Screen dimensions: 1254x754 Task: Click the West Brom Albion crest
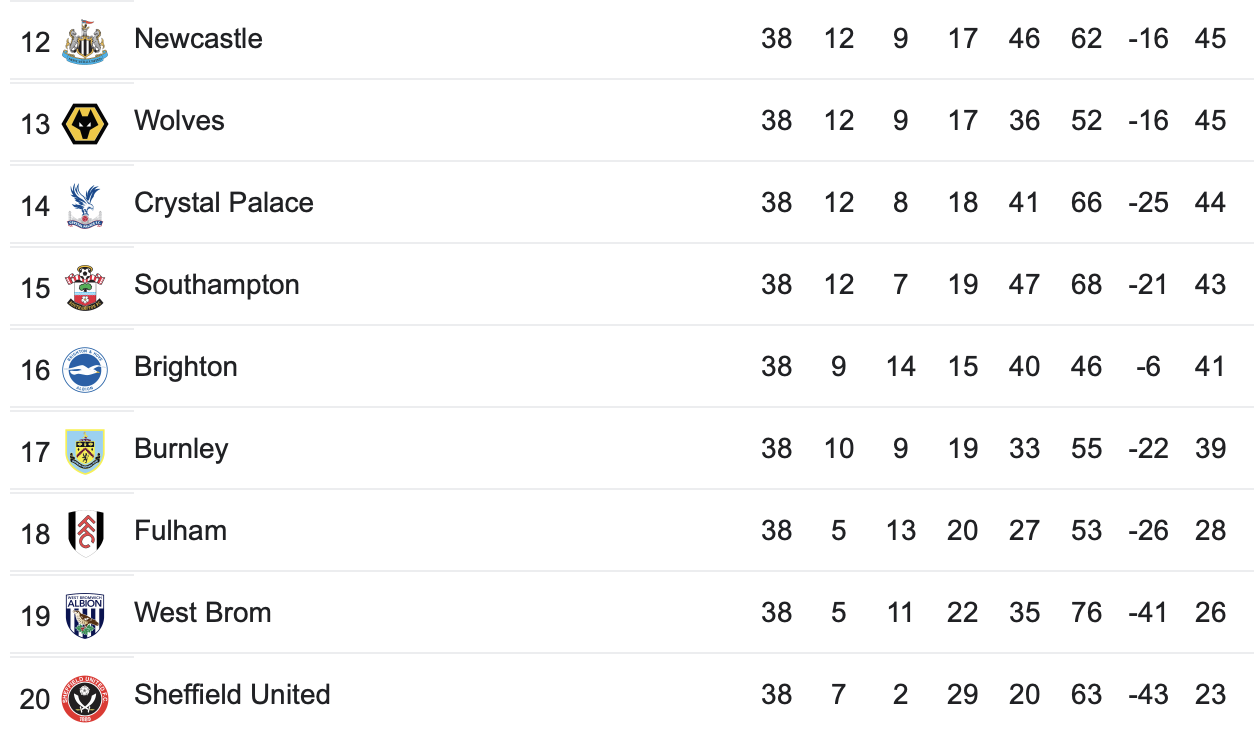[x=85, y=615]
